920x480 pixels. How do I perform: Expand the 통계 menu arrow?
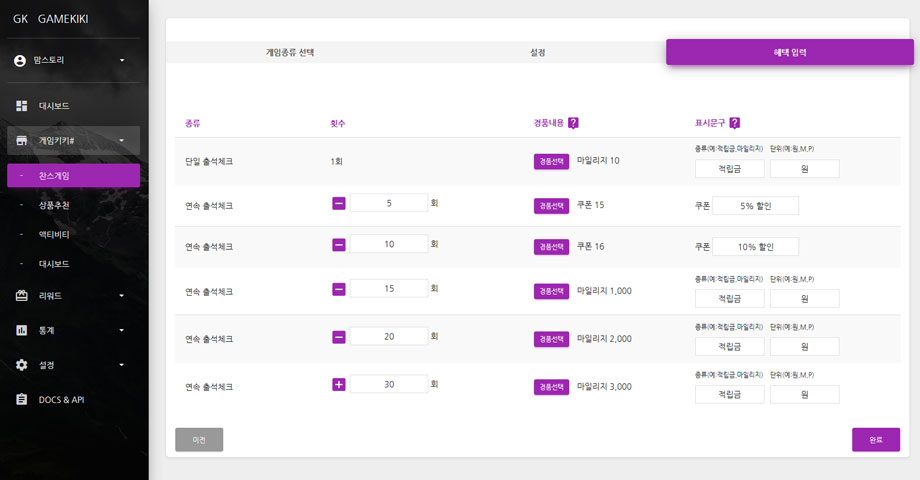pyautogui.click(x=122, y=330)
